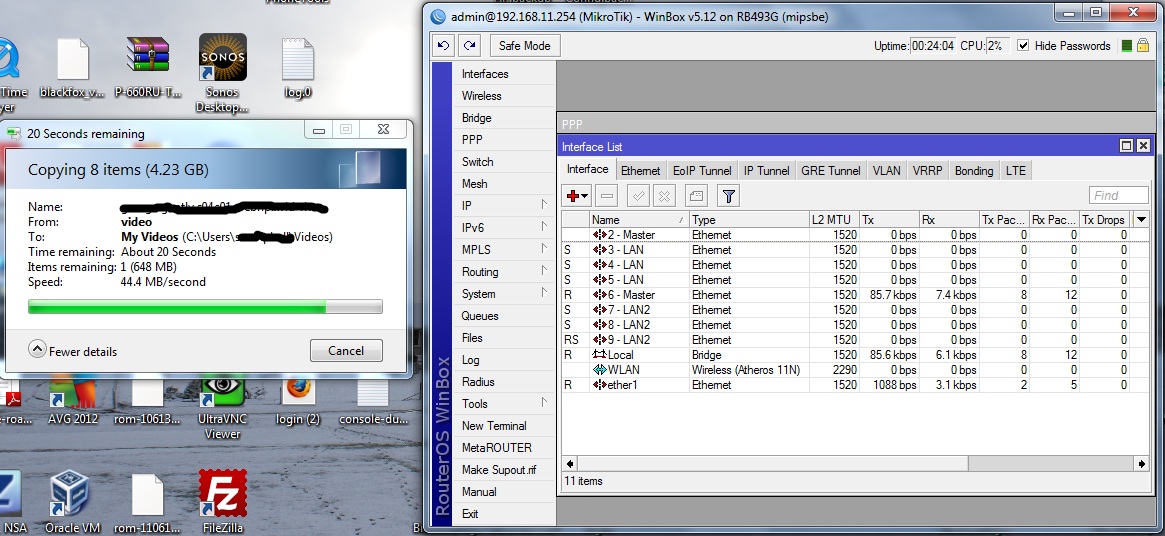Click the Local bridge interface icon

pos(600,355)
